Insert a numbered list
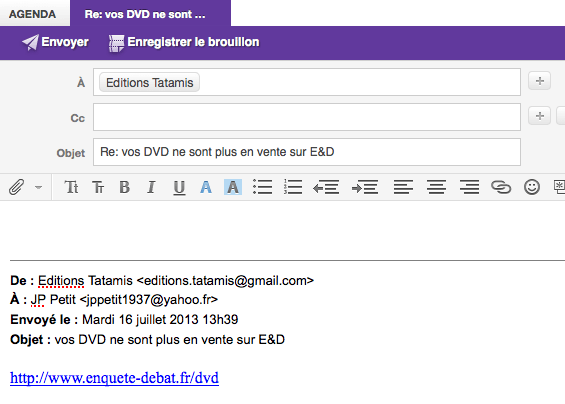Screen dimensions: 565x404 [x=293, y=187]
